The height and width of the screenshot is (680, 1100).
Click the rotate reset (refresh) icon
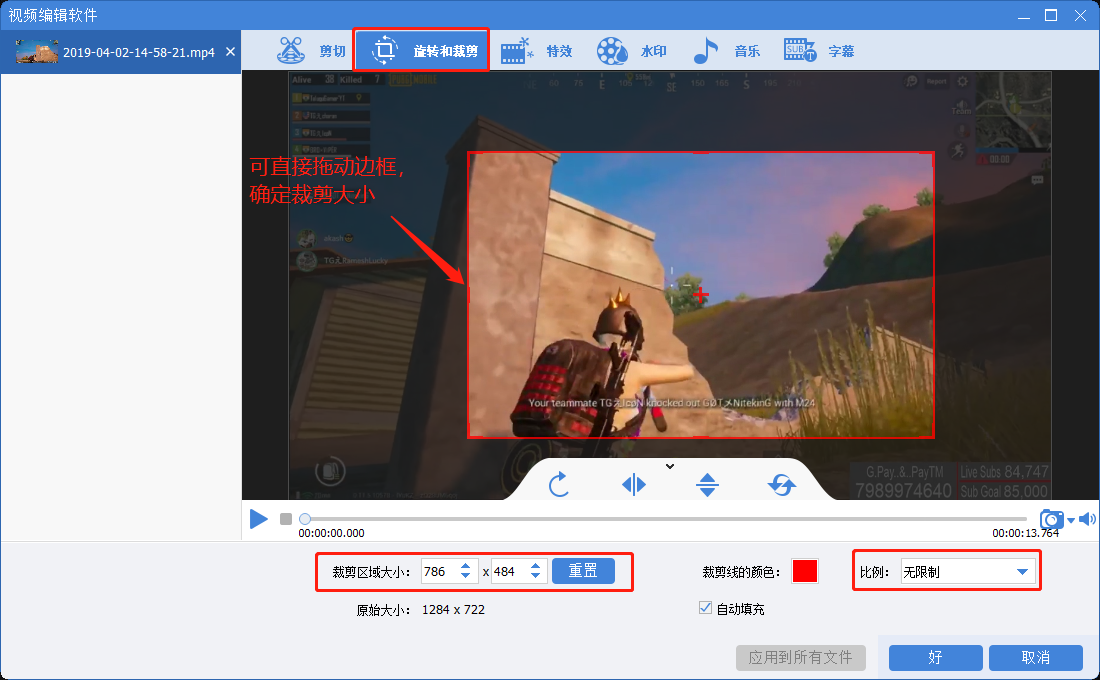point(782,484)
